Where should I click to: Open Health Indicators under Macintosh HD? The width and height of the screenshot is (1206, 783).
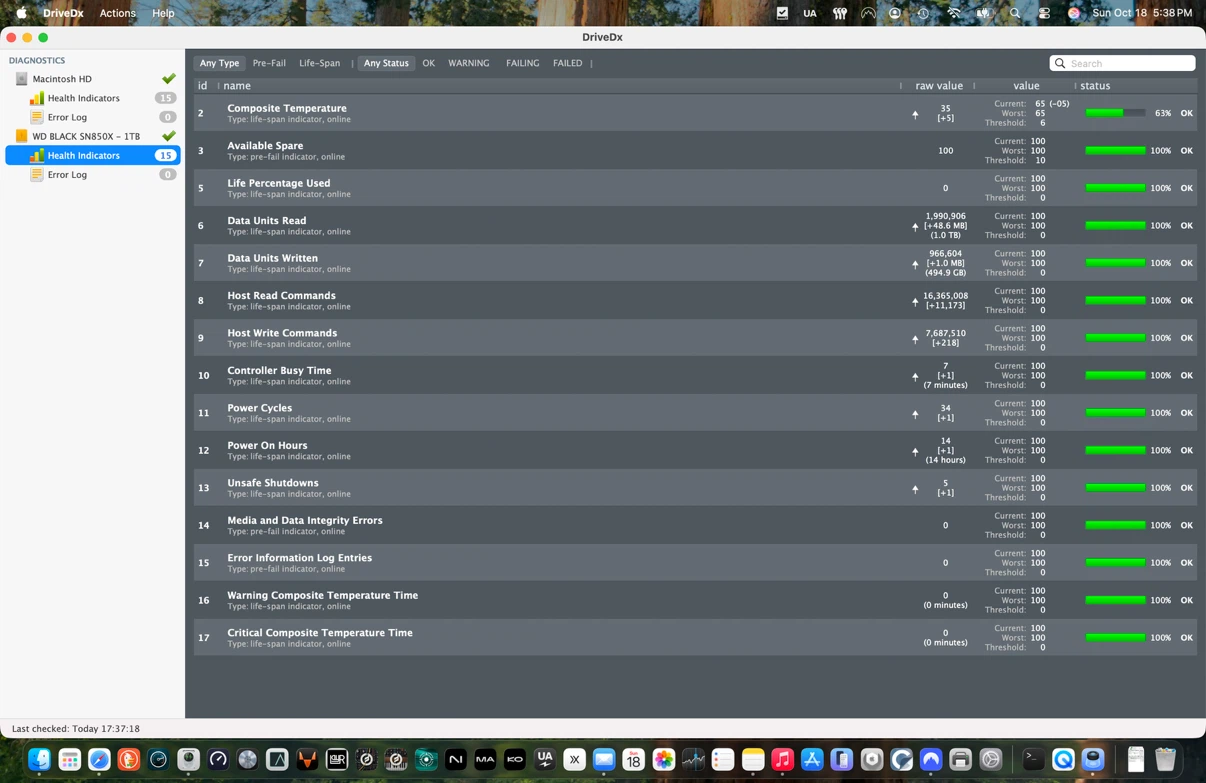84,98
